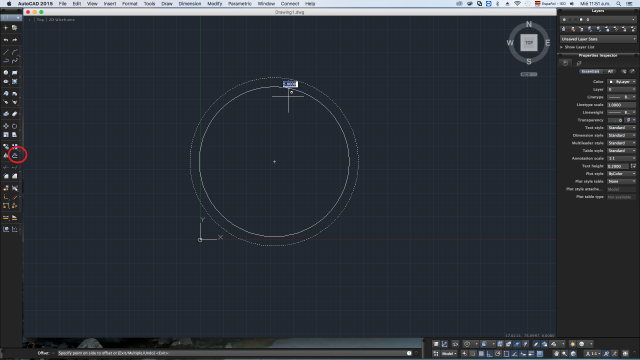
Task: Select the Move tool in the left toolbar
Action: pyautogui.click(x=6, y=126)
